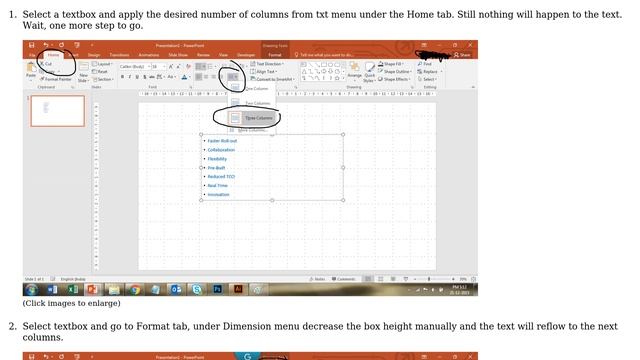Click the Center alignment button
Image resolution: width=640 pixels, height=360 pixels.
(206, 77)
